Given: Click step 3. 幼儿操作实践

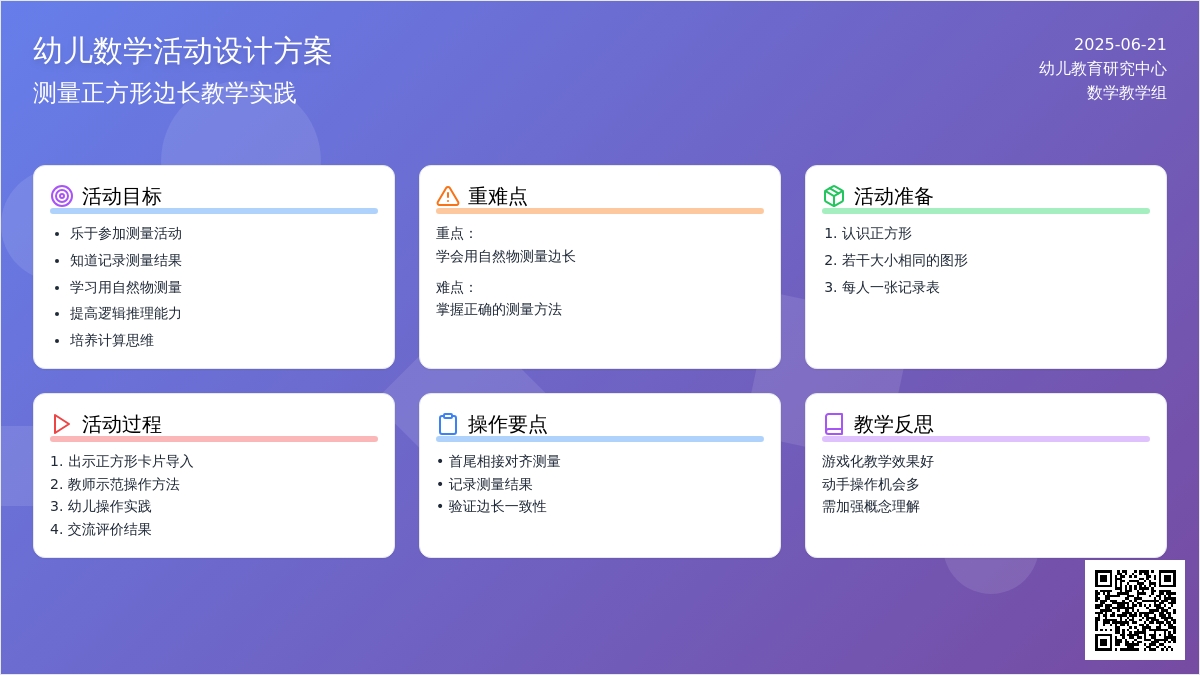Looking at the screenshot, I should 101,506.
